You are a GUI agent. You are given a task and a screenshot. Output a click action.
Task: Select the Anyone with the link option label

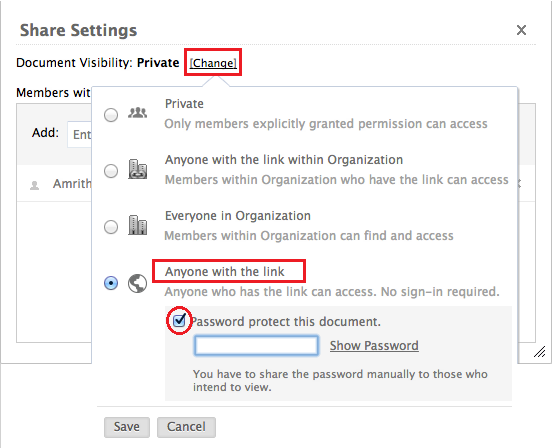click(x=225, y=272)
